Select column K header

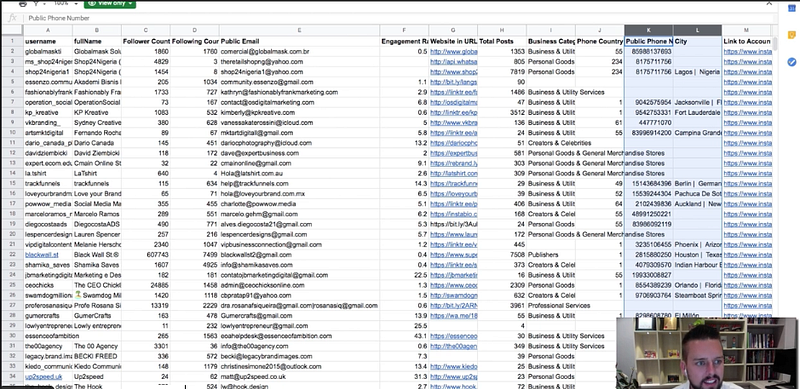coord(648,30)
